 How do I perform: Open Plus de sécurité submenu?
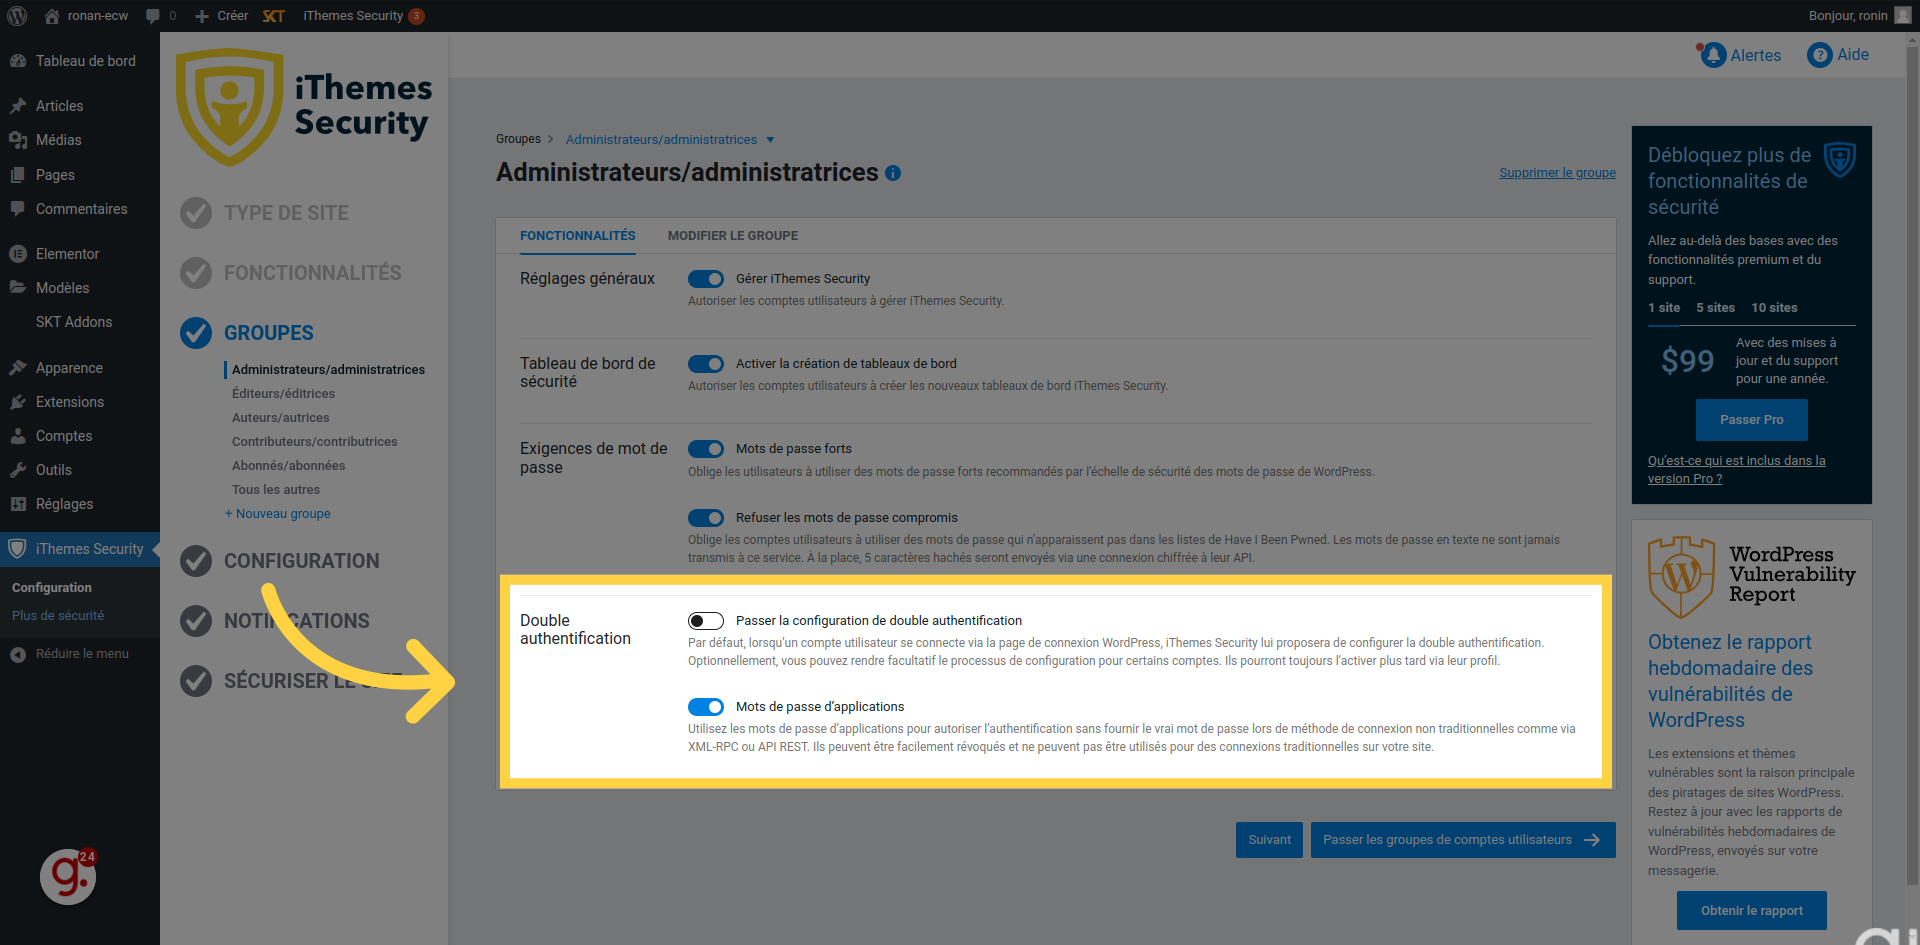[x=58, y=616]
